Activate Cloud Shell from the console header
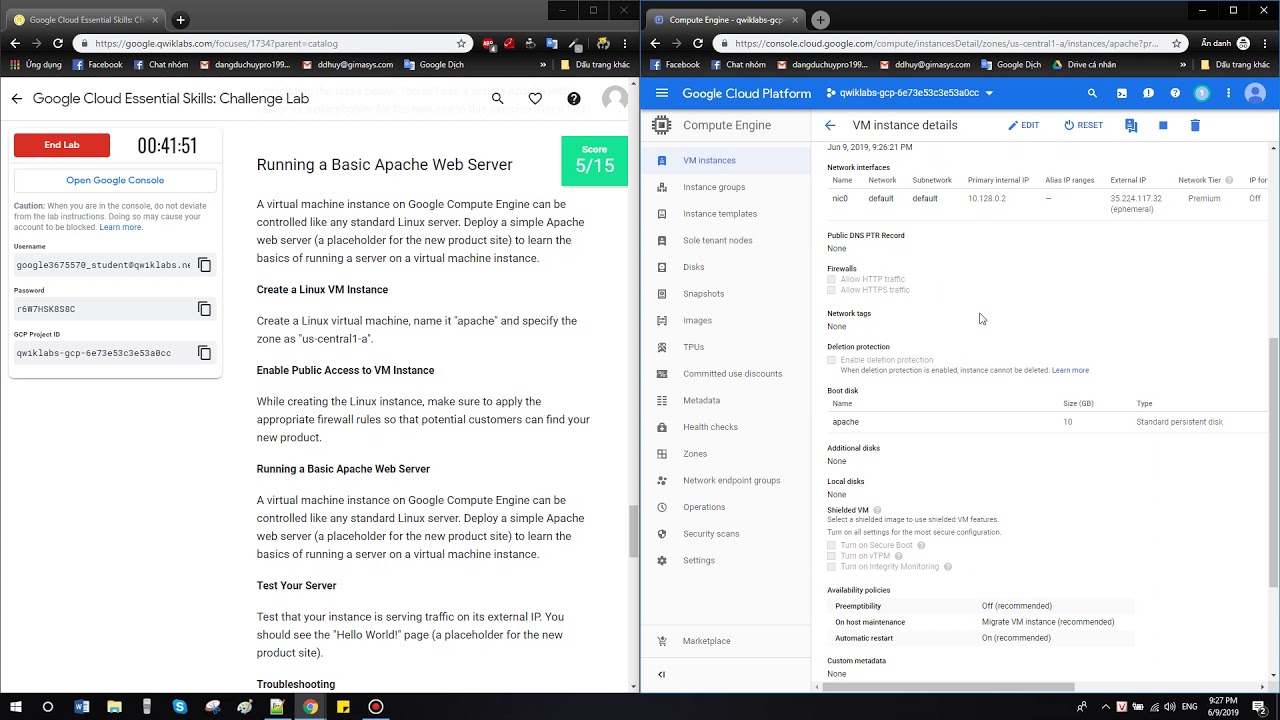 tap(1122, 93)
